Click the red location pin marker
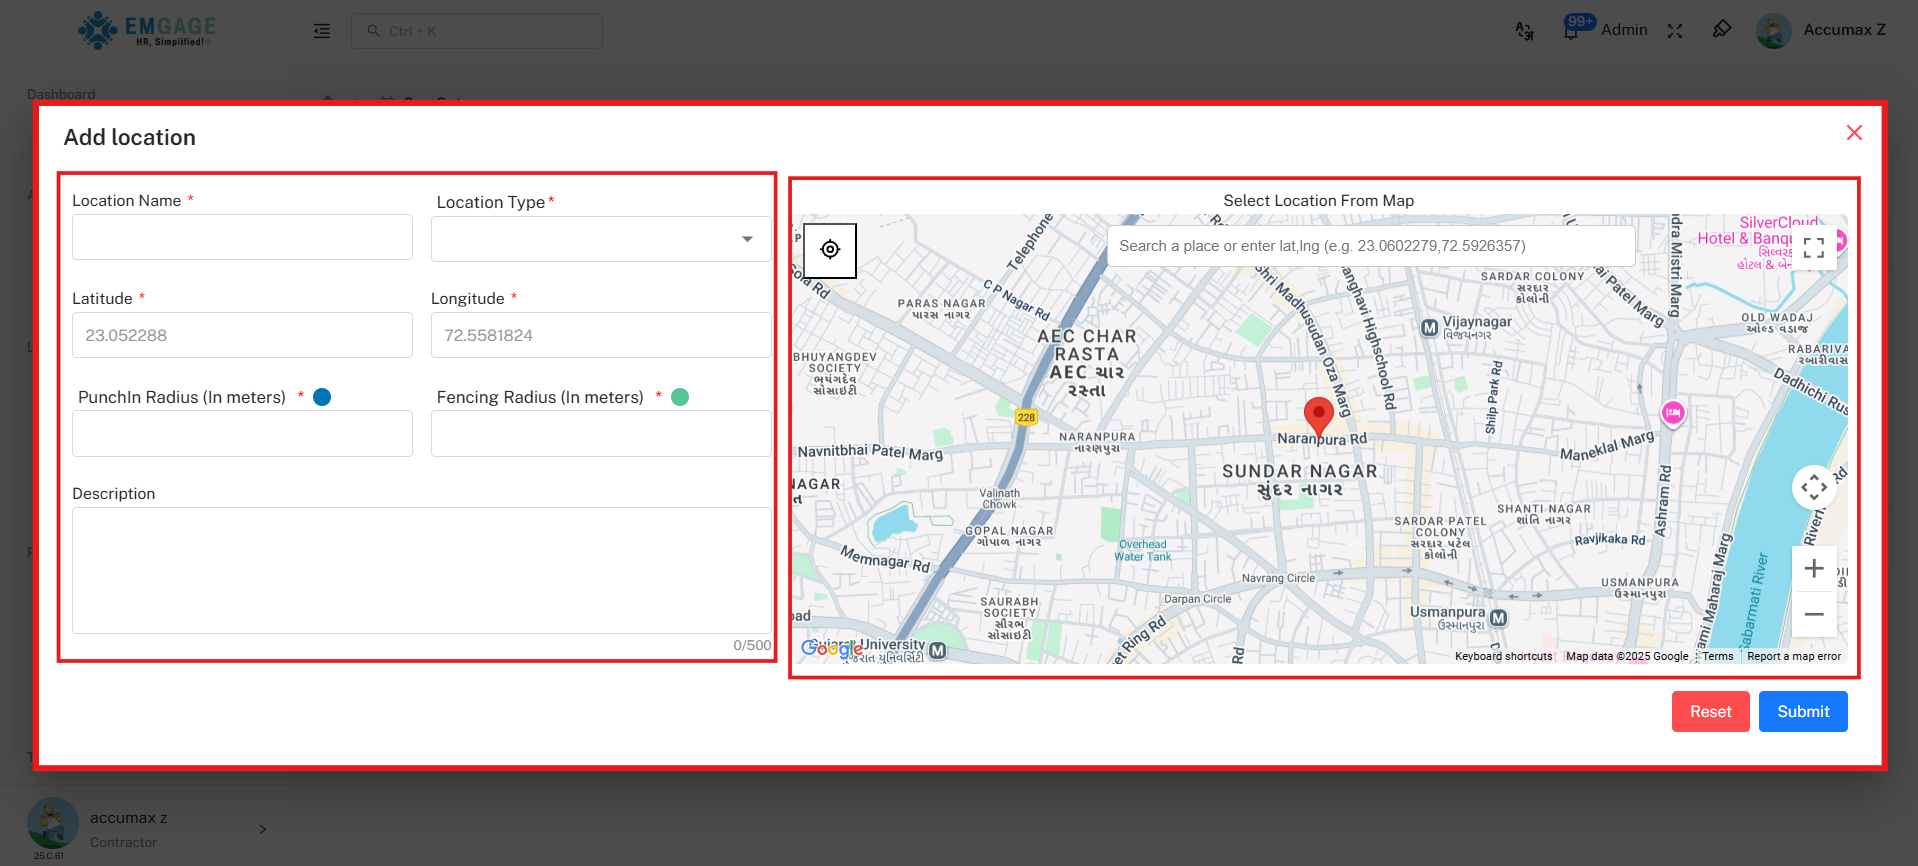1918x866 pixels. (x=1318, y=415)
